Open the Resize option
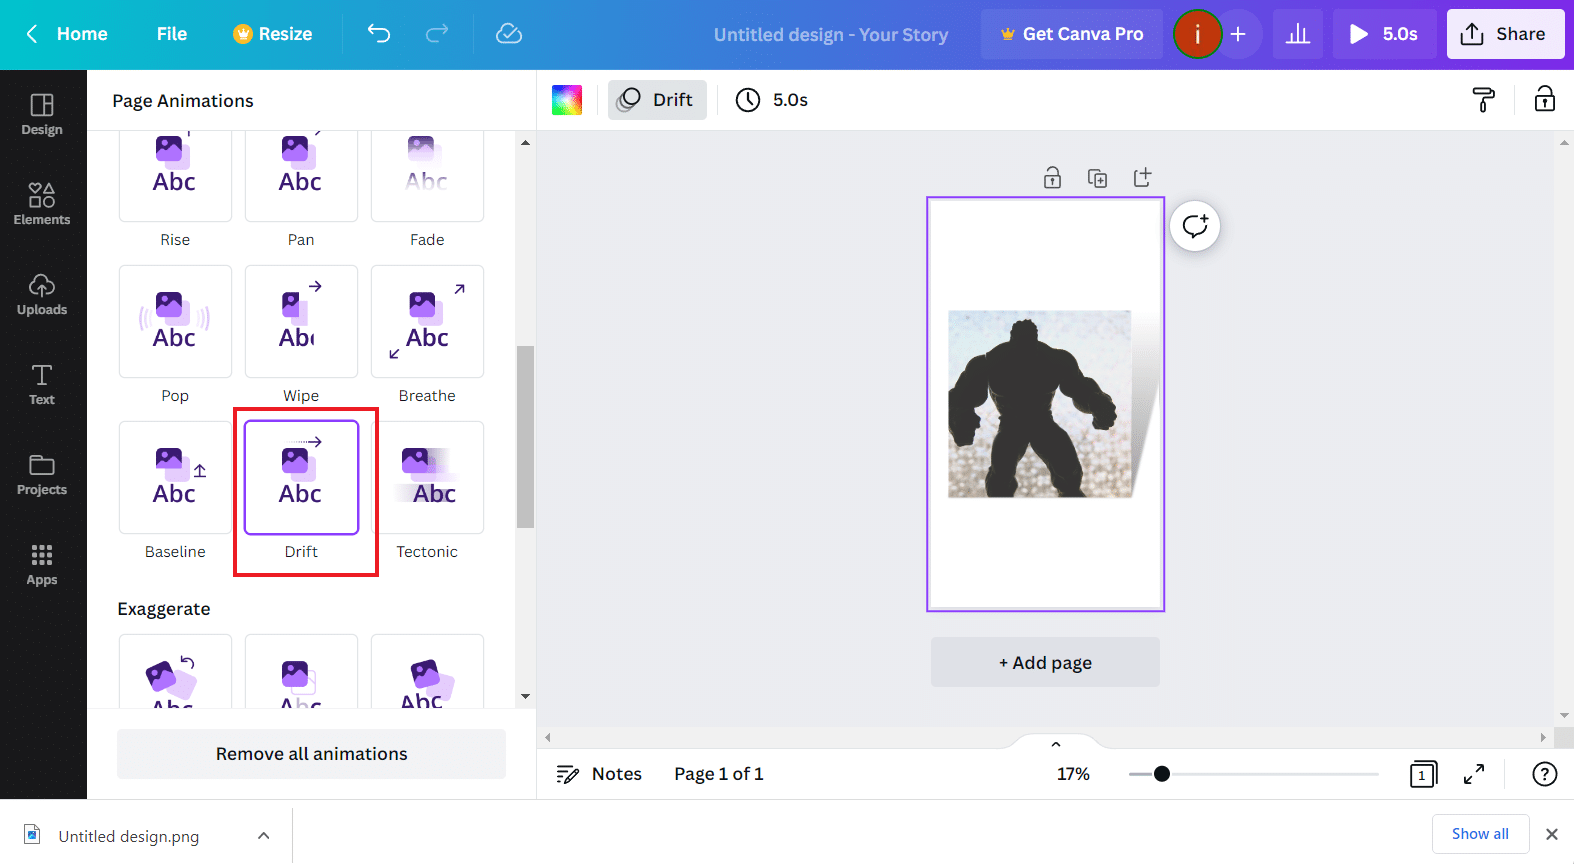The height and width of the screenshot is (864, 1574). [273, 34]
